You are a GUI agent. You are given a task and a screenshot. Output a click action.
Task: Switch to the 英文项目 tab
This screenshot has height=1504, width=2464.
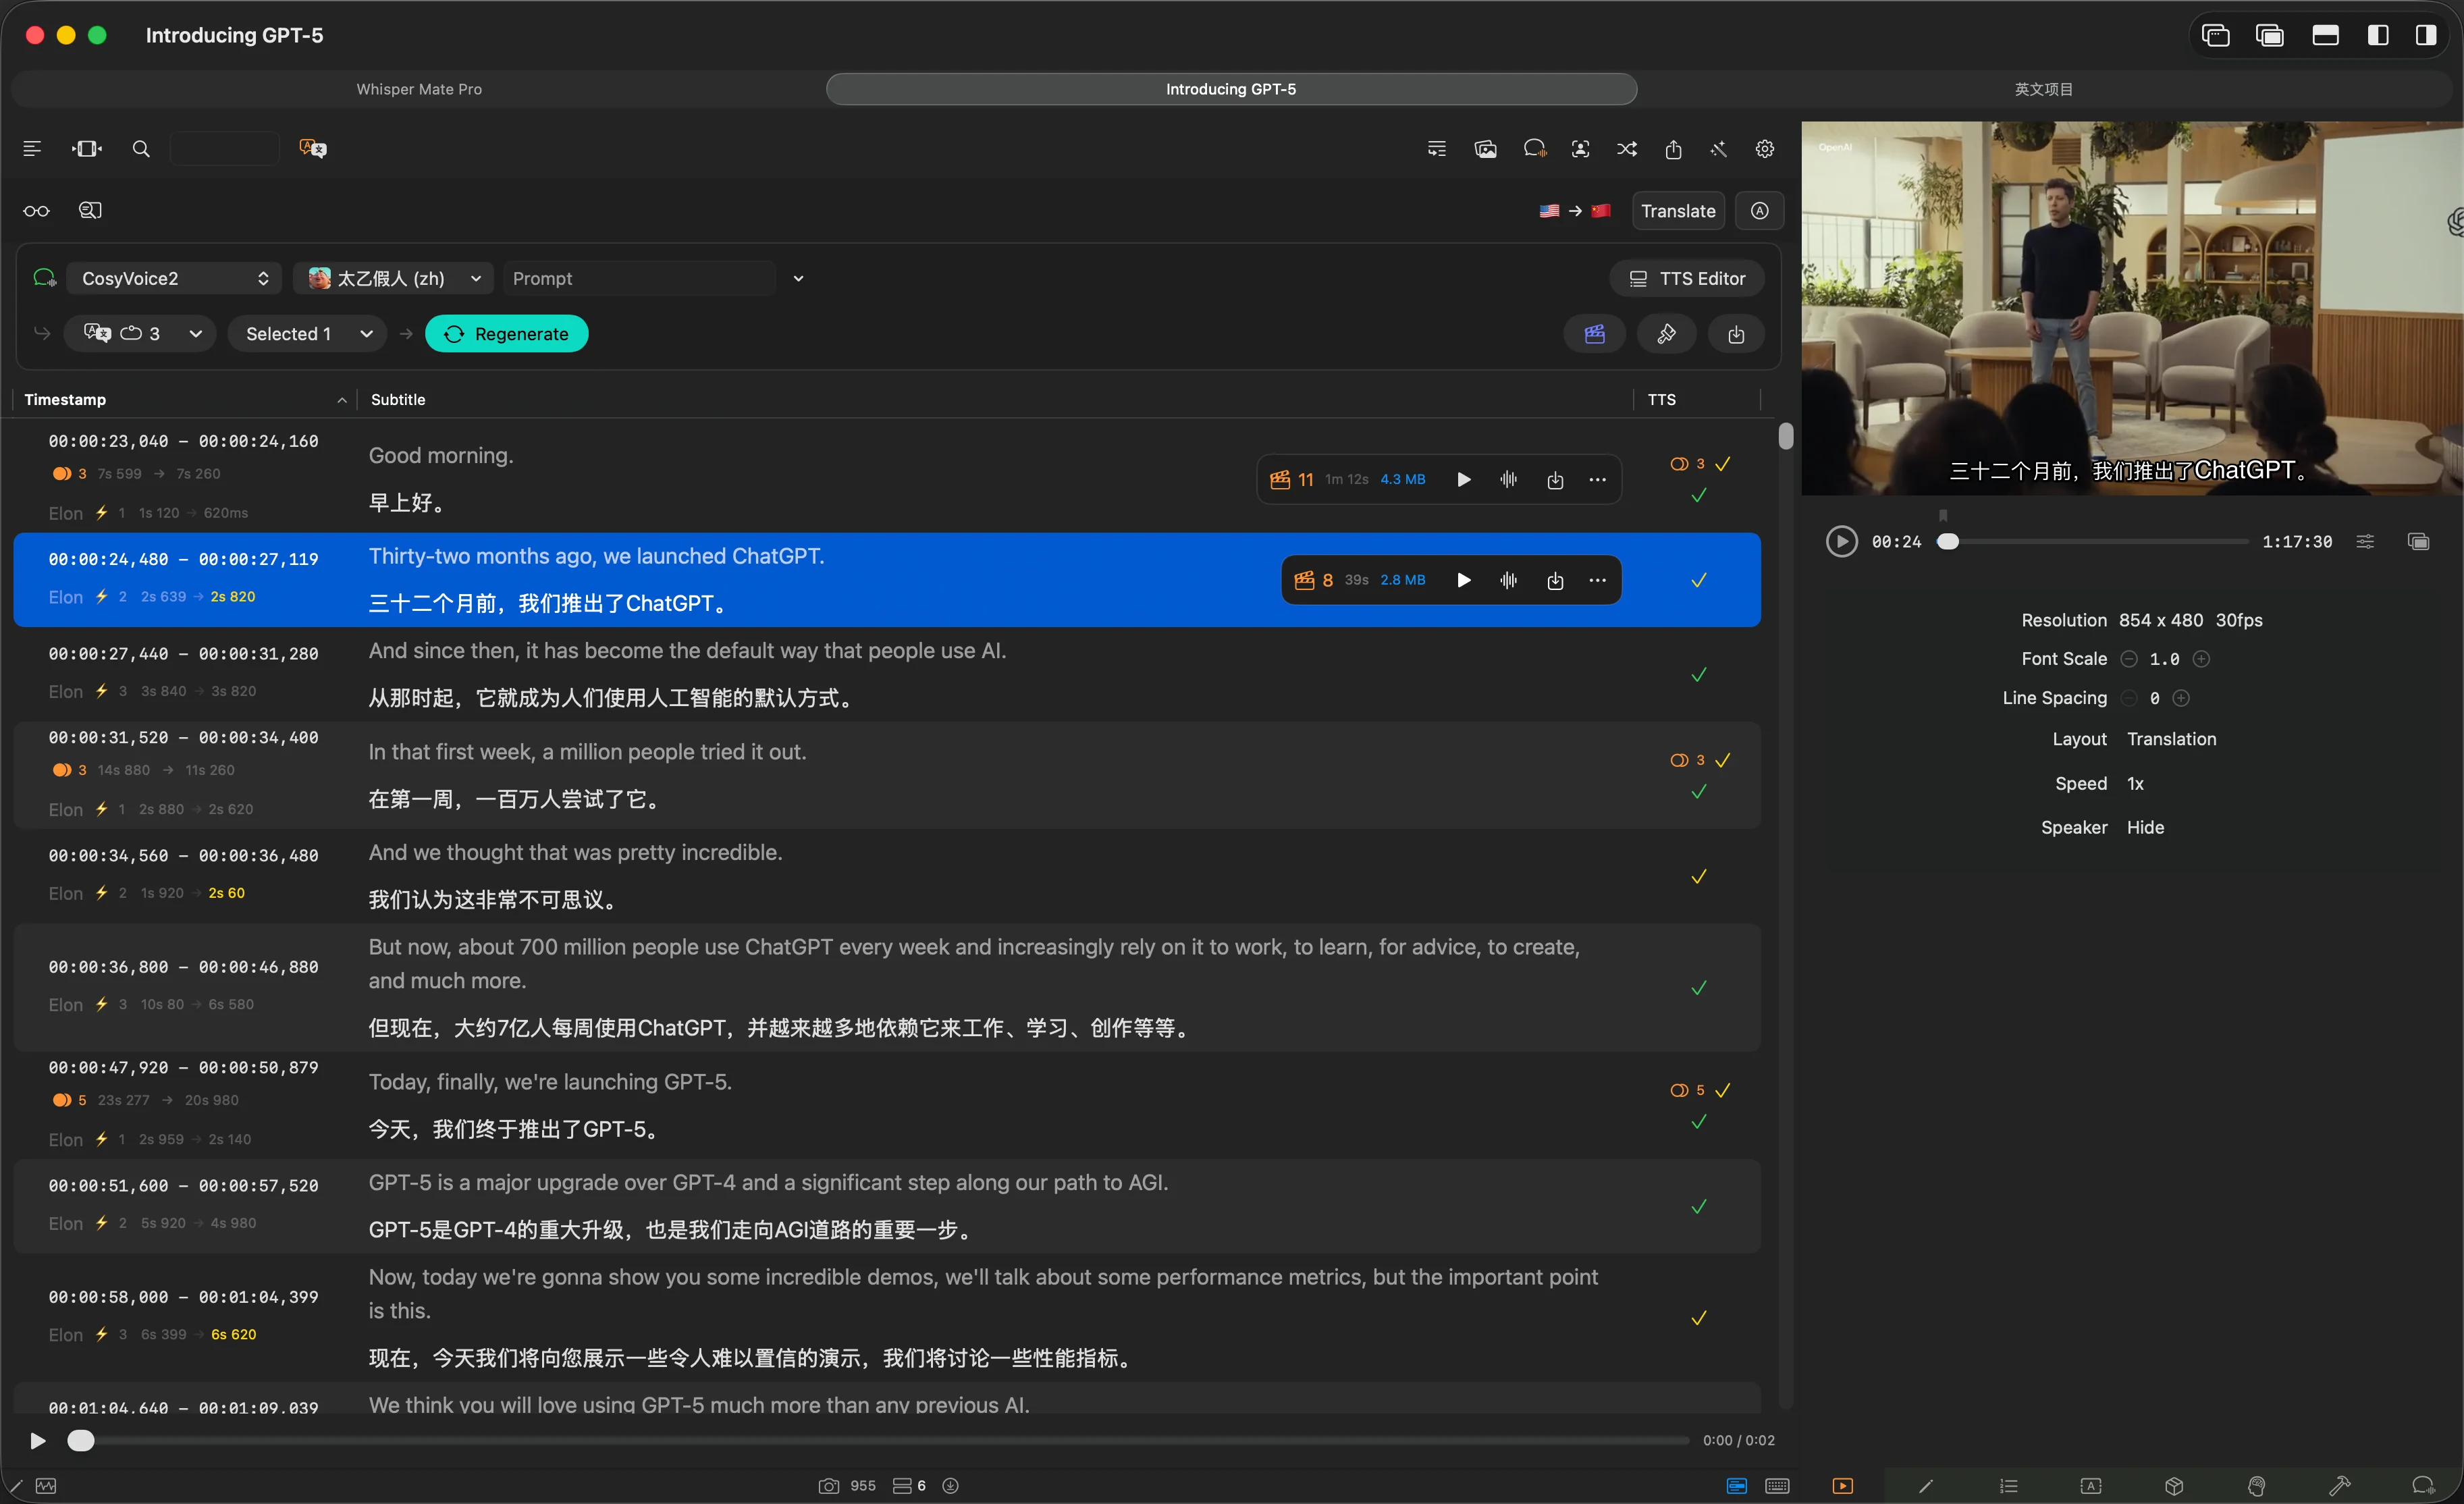(x=2043, y=89)
